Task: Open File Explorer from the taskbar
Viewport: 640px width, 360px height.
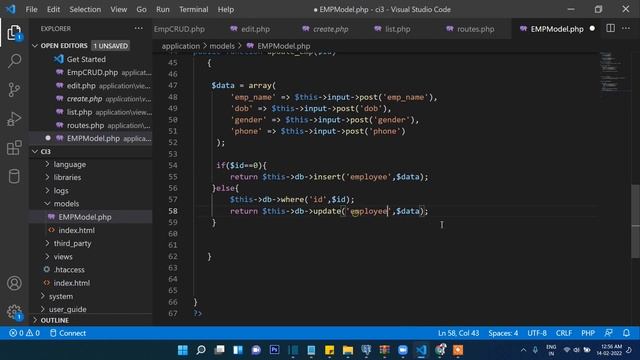Action: coord(348,350)
